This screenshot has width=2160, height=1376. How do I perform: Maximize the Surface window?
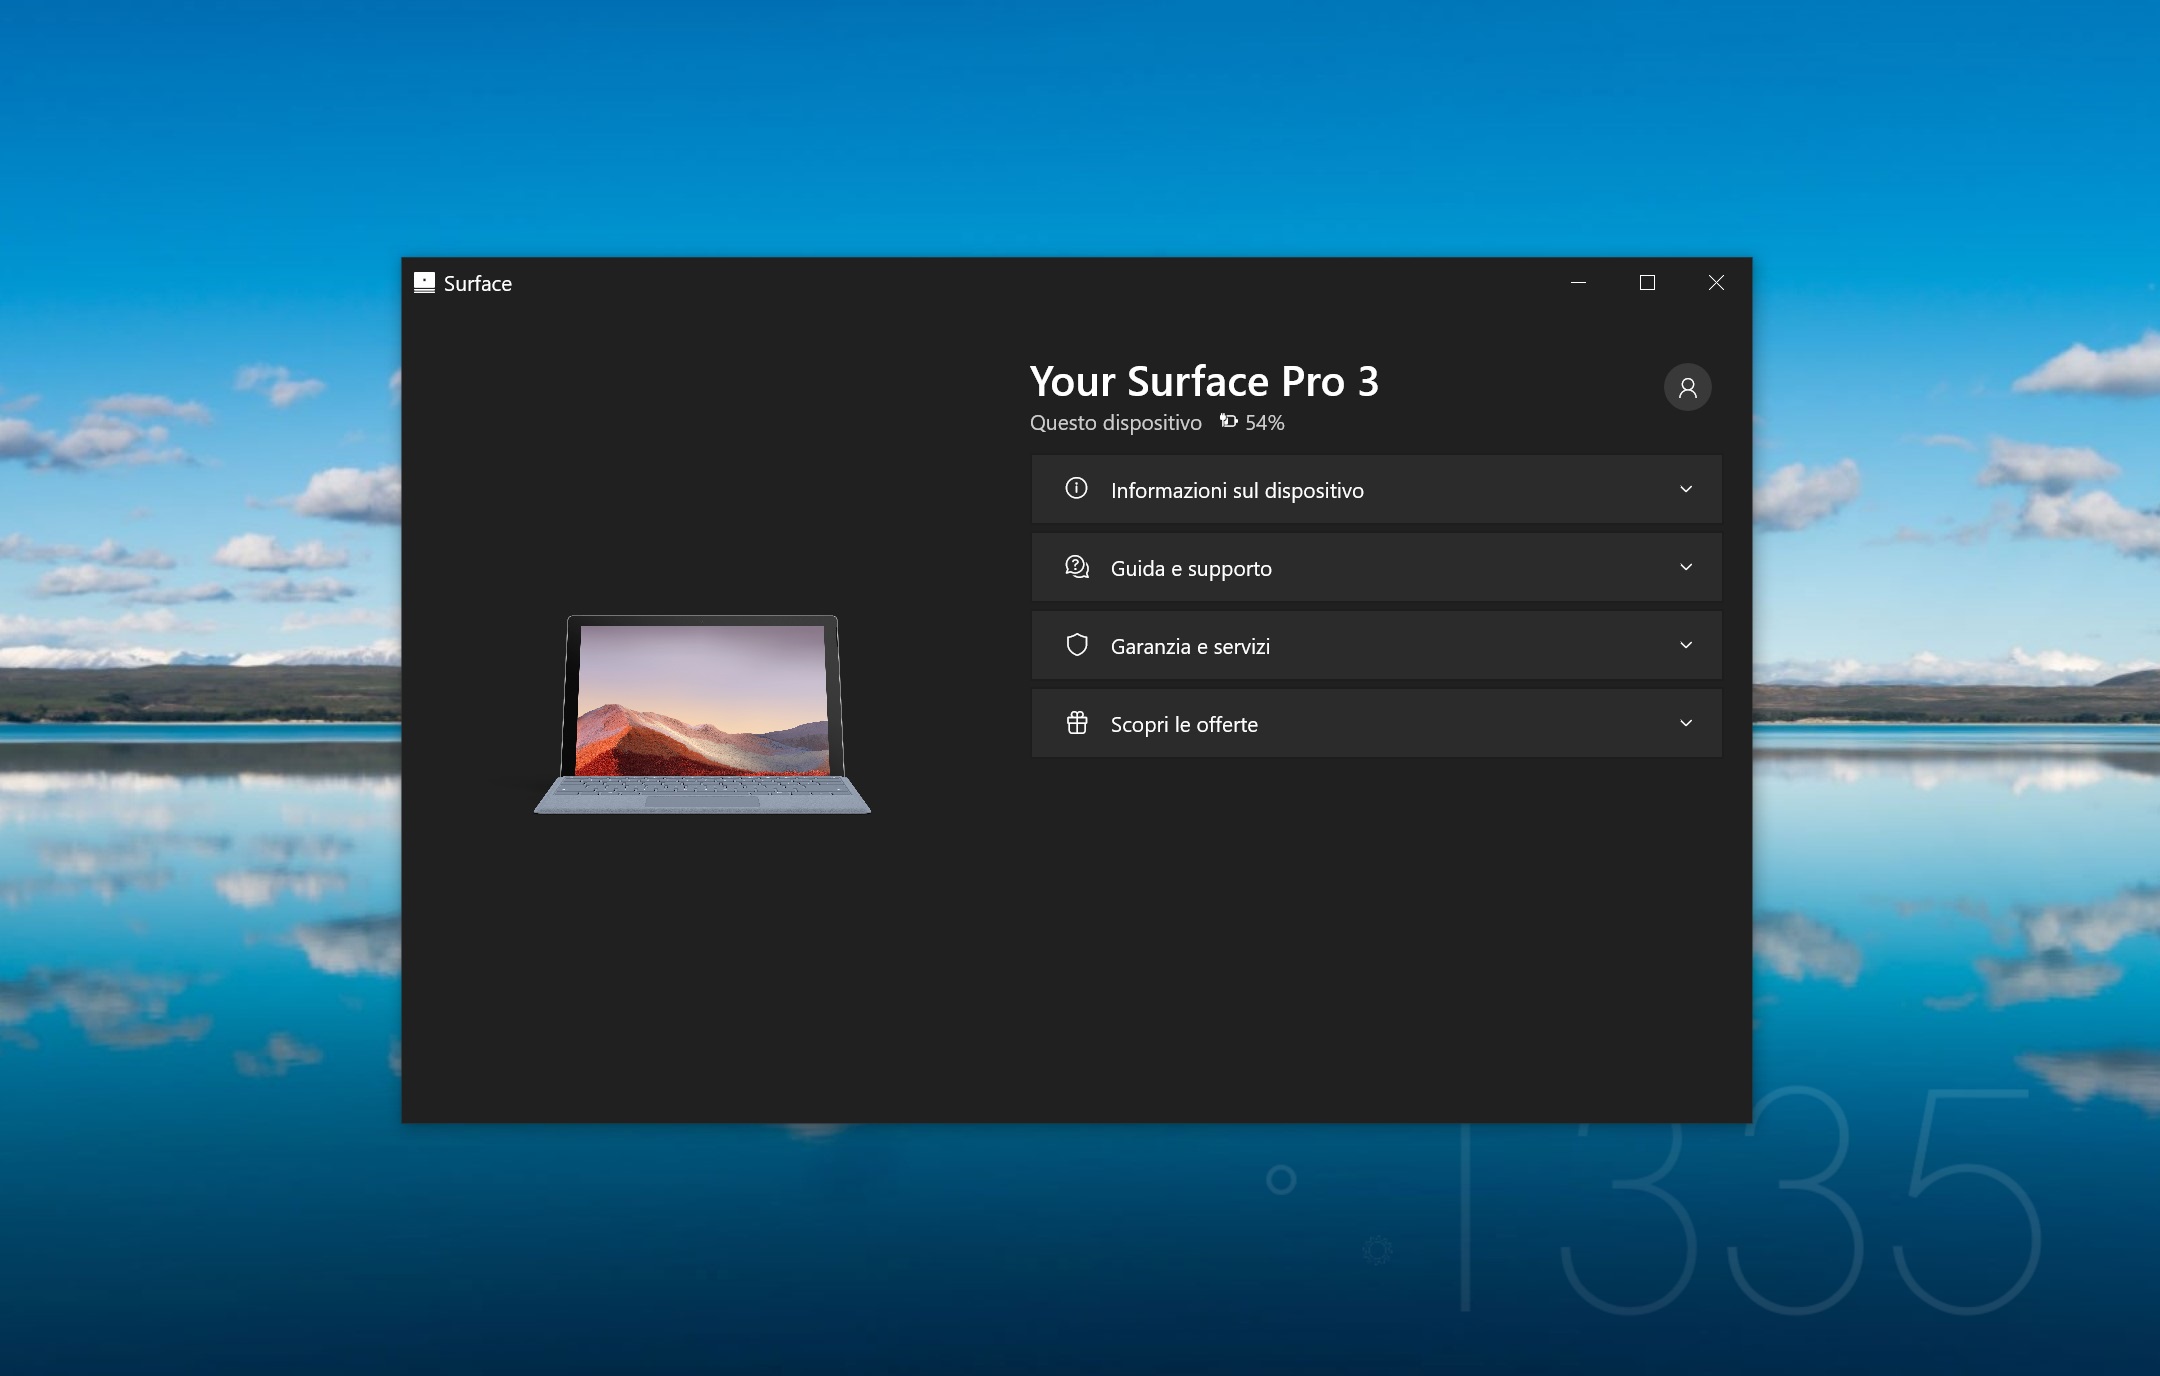pyautogui.click(x=1647, y=283)
